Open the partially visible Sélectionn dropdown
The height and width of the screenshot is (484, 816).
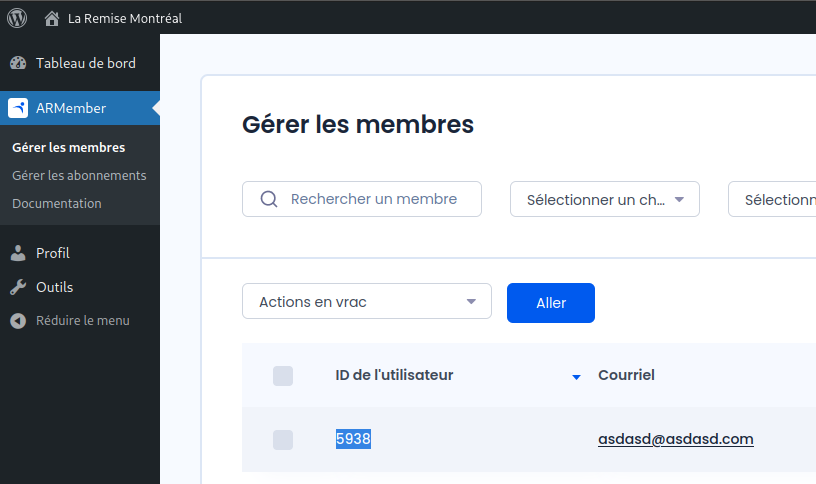click(772, 199)
